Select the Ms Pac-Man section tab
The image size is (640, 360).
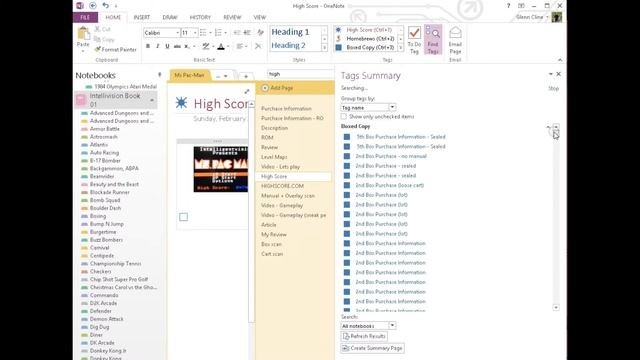pos(189,76)
